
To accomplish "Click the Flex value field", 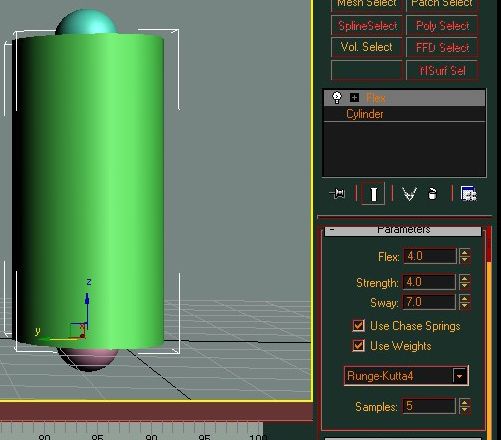I will [x=429, y=256].
